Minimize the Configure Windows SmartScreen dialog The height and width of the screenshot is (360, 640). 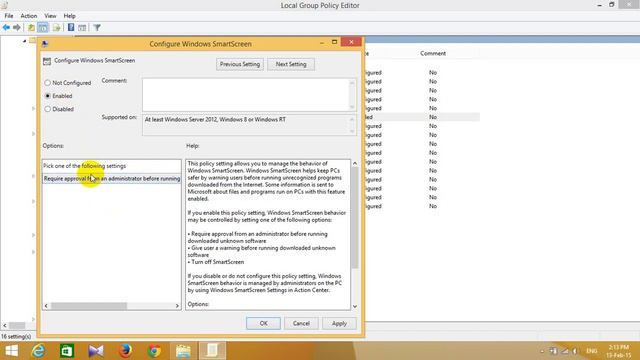322,42
